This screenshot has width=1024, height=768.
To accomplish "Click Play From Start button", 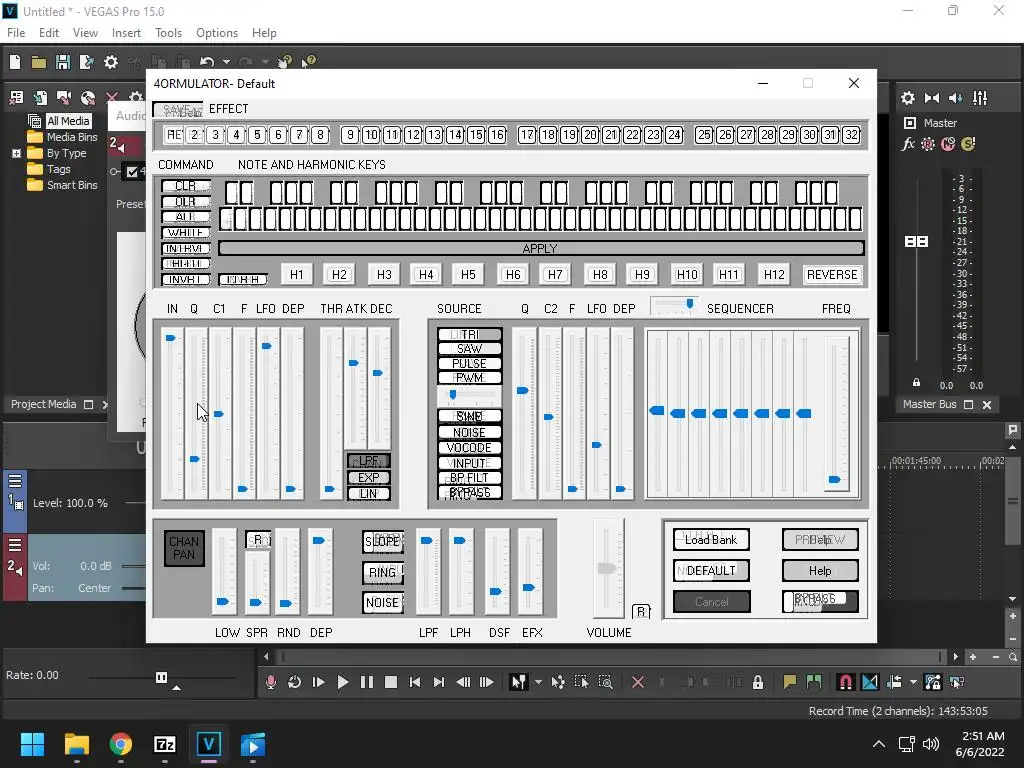I will coord(318,682).
